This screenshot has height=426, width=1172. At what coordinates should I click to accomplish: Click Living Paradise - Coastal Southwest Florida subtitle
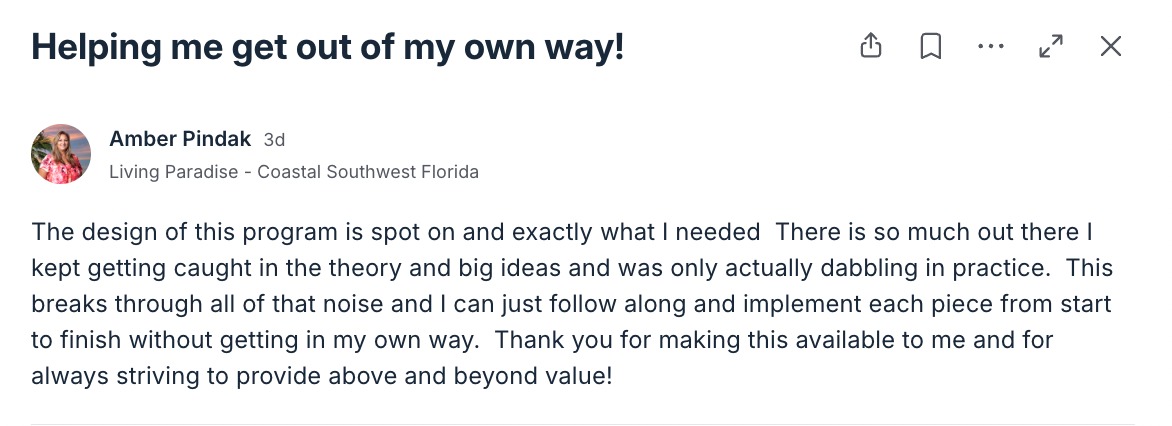[x=293, y=172]
